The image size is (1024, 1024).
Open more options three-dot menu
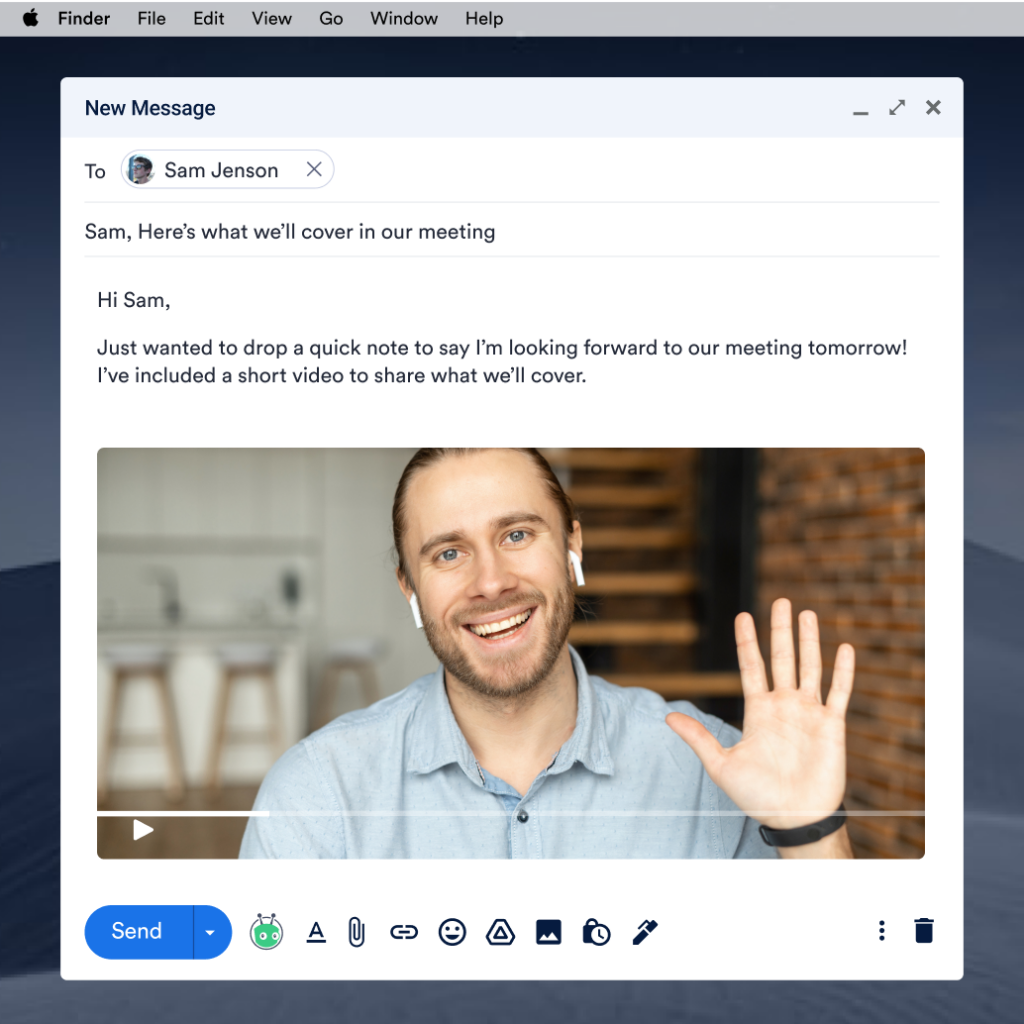[x=882, y=931]
